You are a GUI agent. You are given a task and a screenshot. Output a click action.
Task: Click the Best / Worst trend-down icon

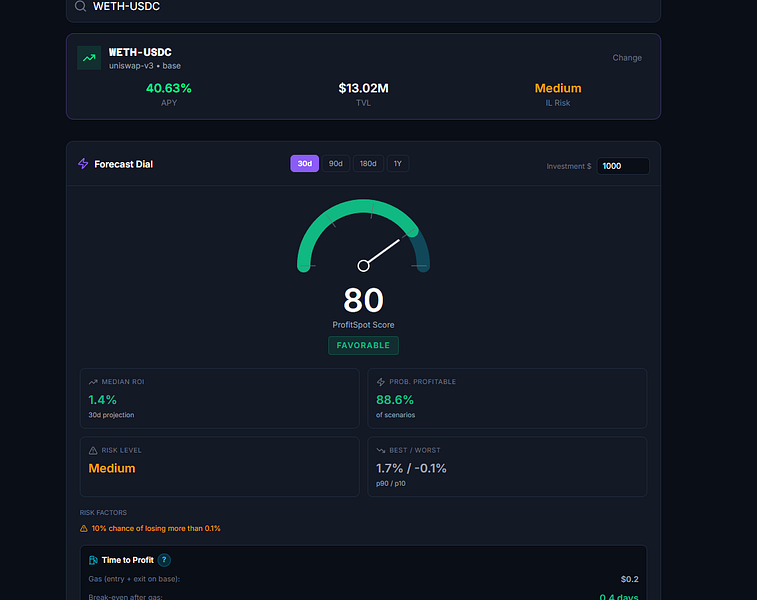click(x=380, y=450)
